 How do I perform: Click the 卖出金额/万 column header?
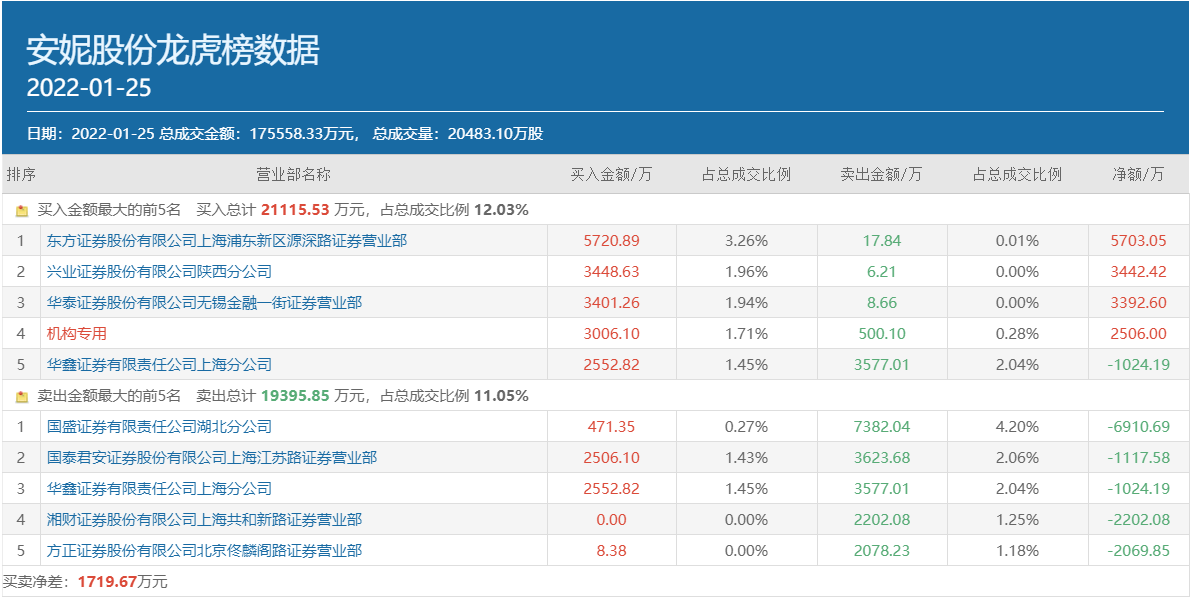point(881,174)
